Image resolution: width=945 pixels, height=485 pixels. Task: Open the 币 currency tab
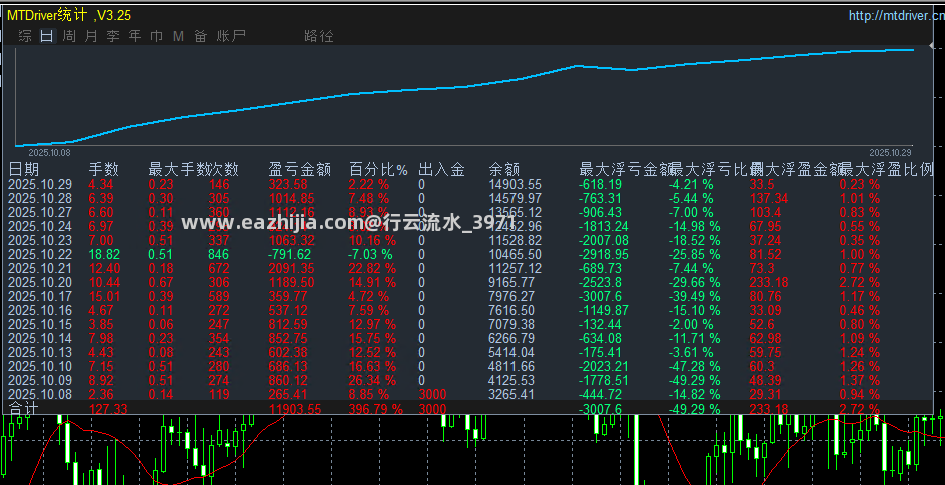coord(156,36)
